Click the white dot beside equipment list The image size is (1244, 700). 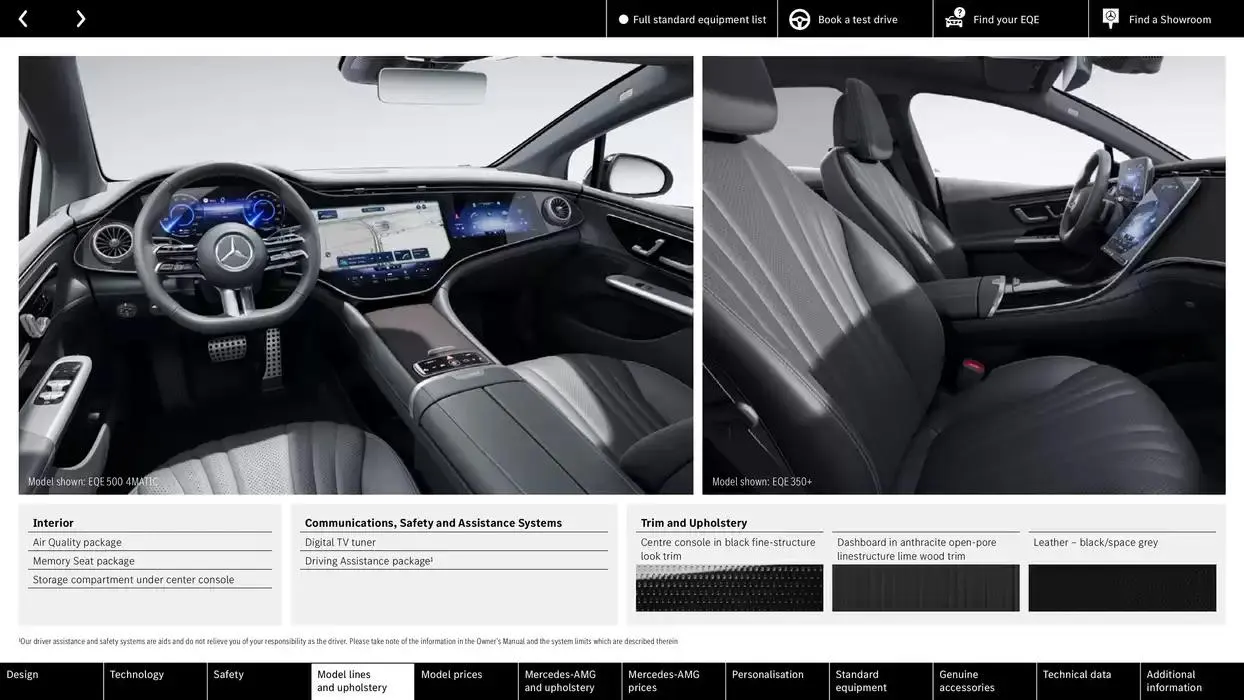click(x=624, y=19)
